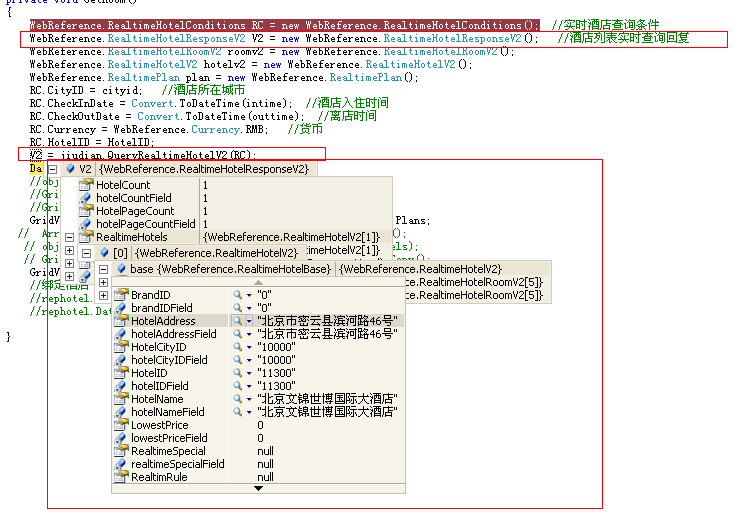747x522 pixels.
Task: Click the V2 = jiudian.QueryRealtimeHotelV2(RC) line
Action: (x=142, y=155)
